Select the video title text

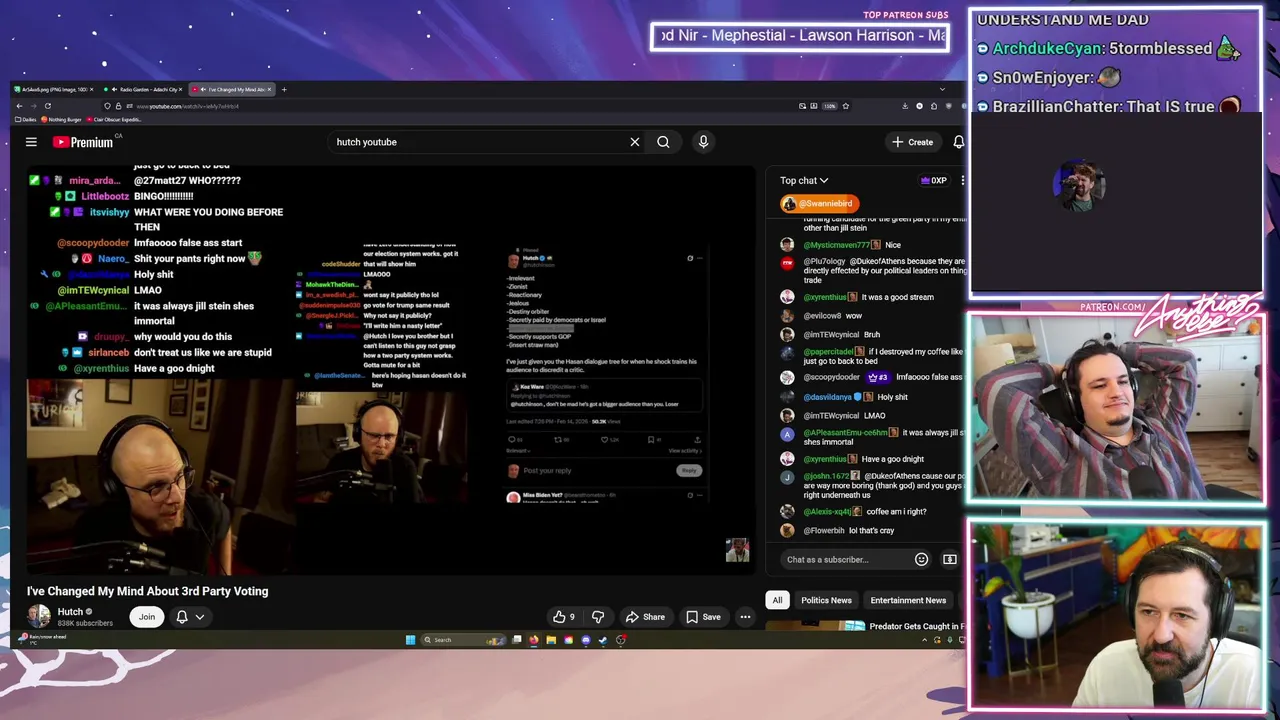(x=148, y=591)
